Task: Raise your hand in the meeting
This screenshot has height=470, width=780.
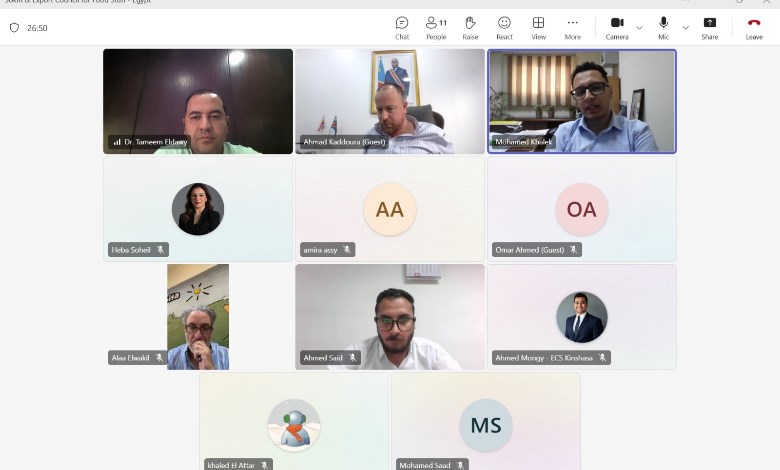Action: pyautogui.click(x=470, y=28)
